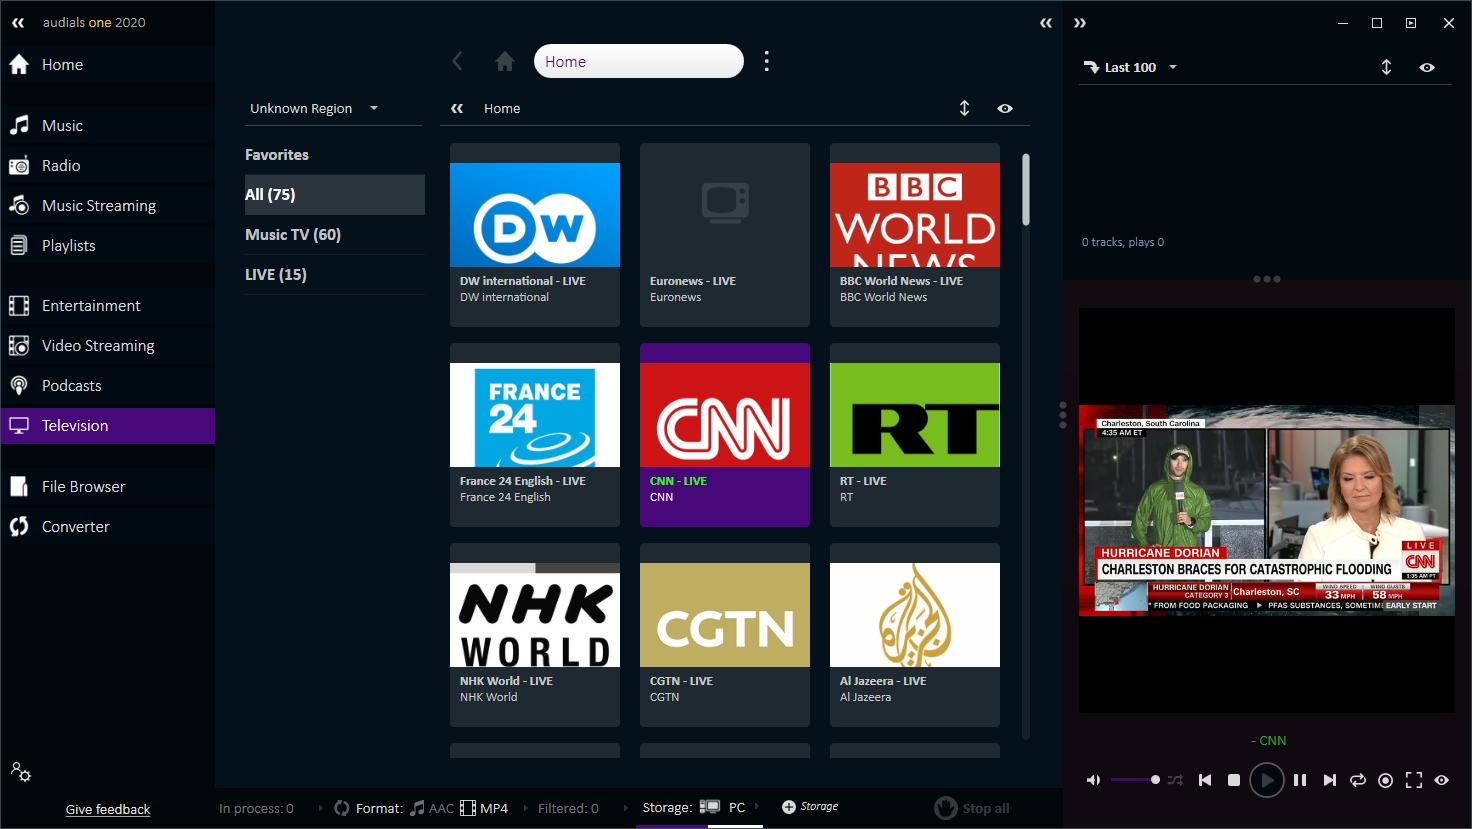This screenshot has height=829, width=1472.
Task: Toggle shuffle playback
Action: tap(1175, 780)
